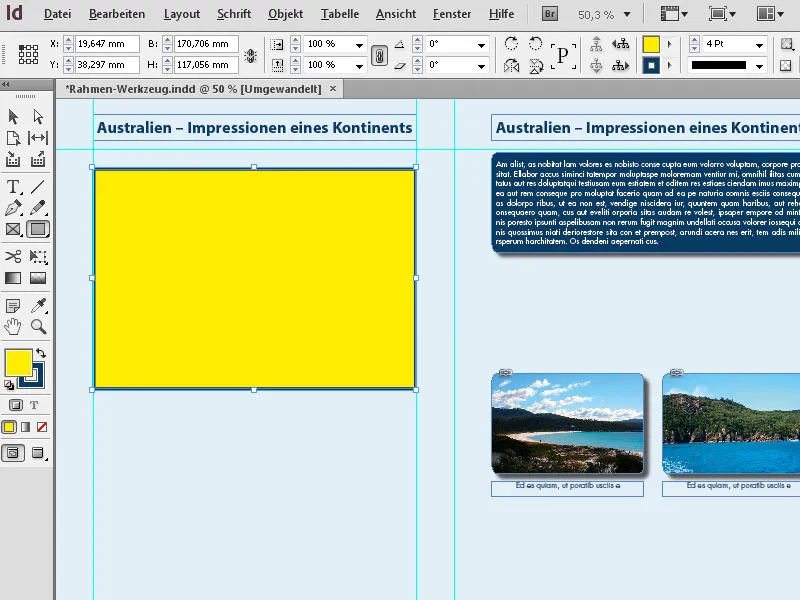Choose the Rectangle frame tool
800x600 pixels.
pos(13,230)
